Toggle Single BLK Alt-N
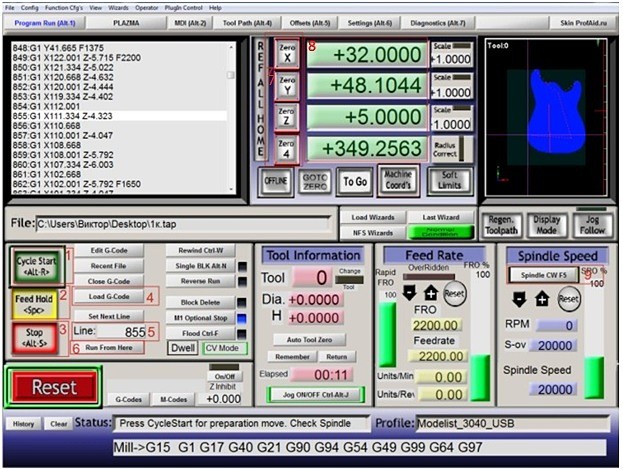 coord(201,266)
